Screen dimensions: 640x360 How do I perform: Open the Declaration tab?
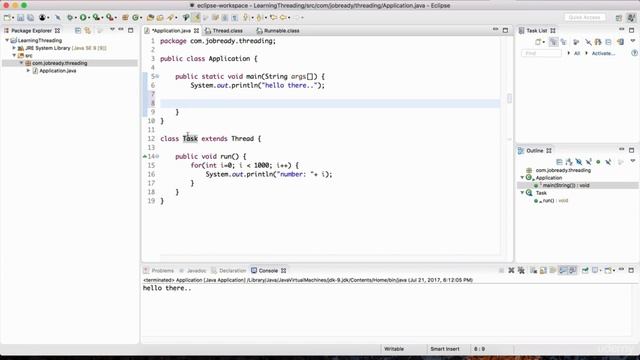pyautogui.click(x=229, y=271)
